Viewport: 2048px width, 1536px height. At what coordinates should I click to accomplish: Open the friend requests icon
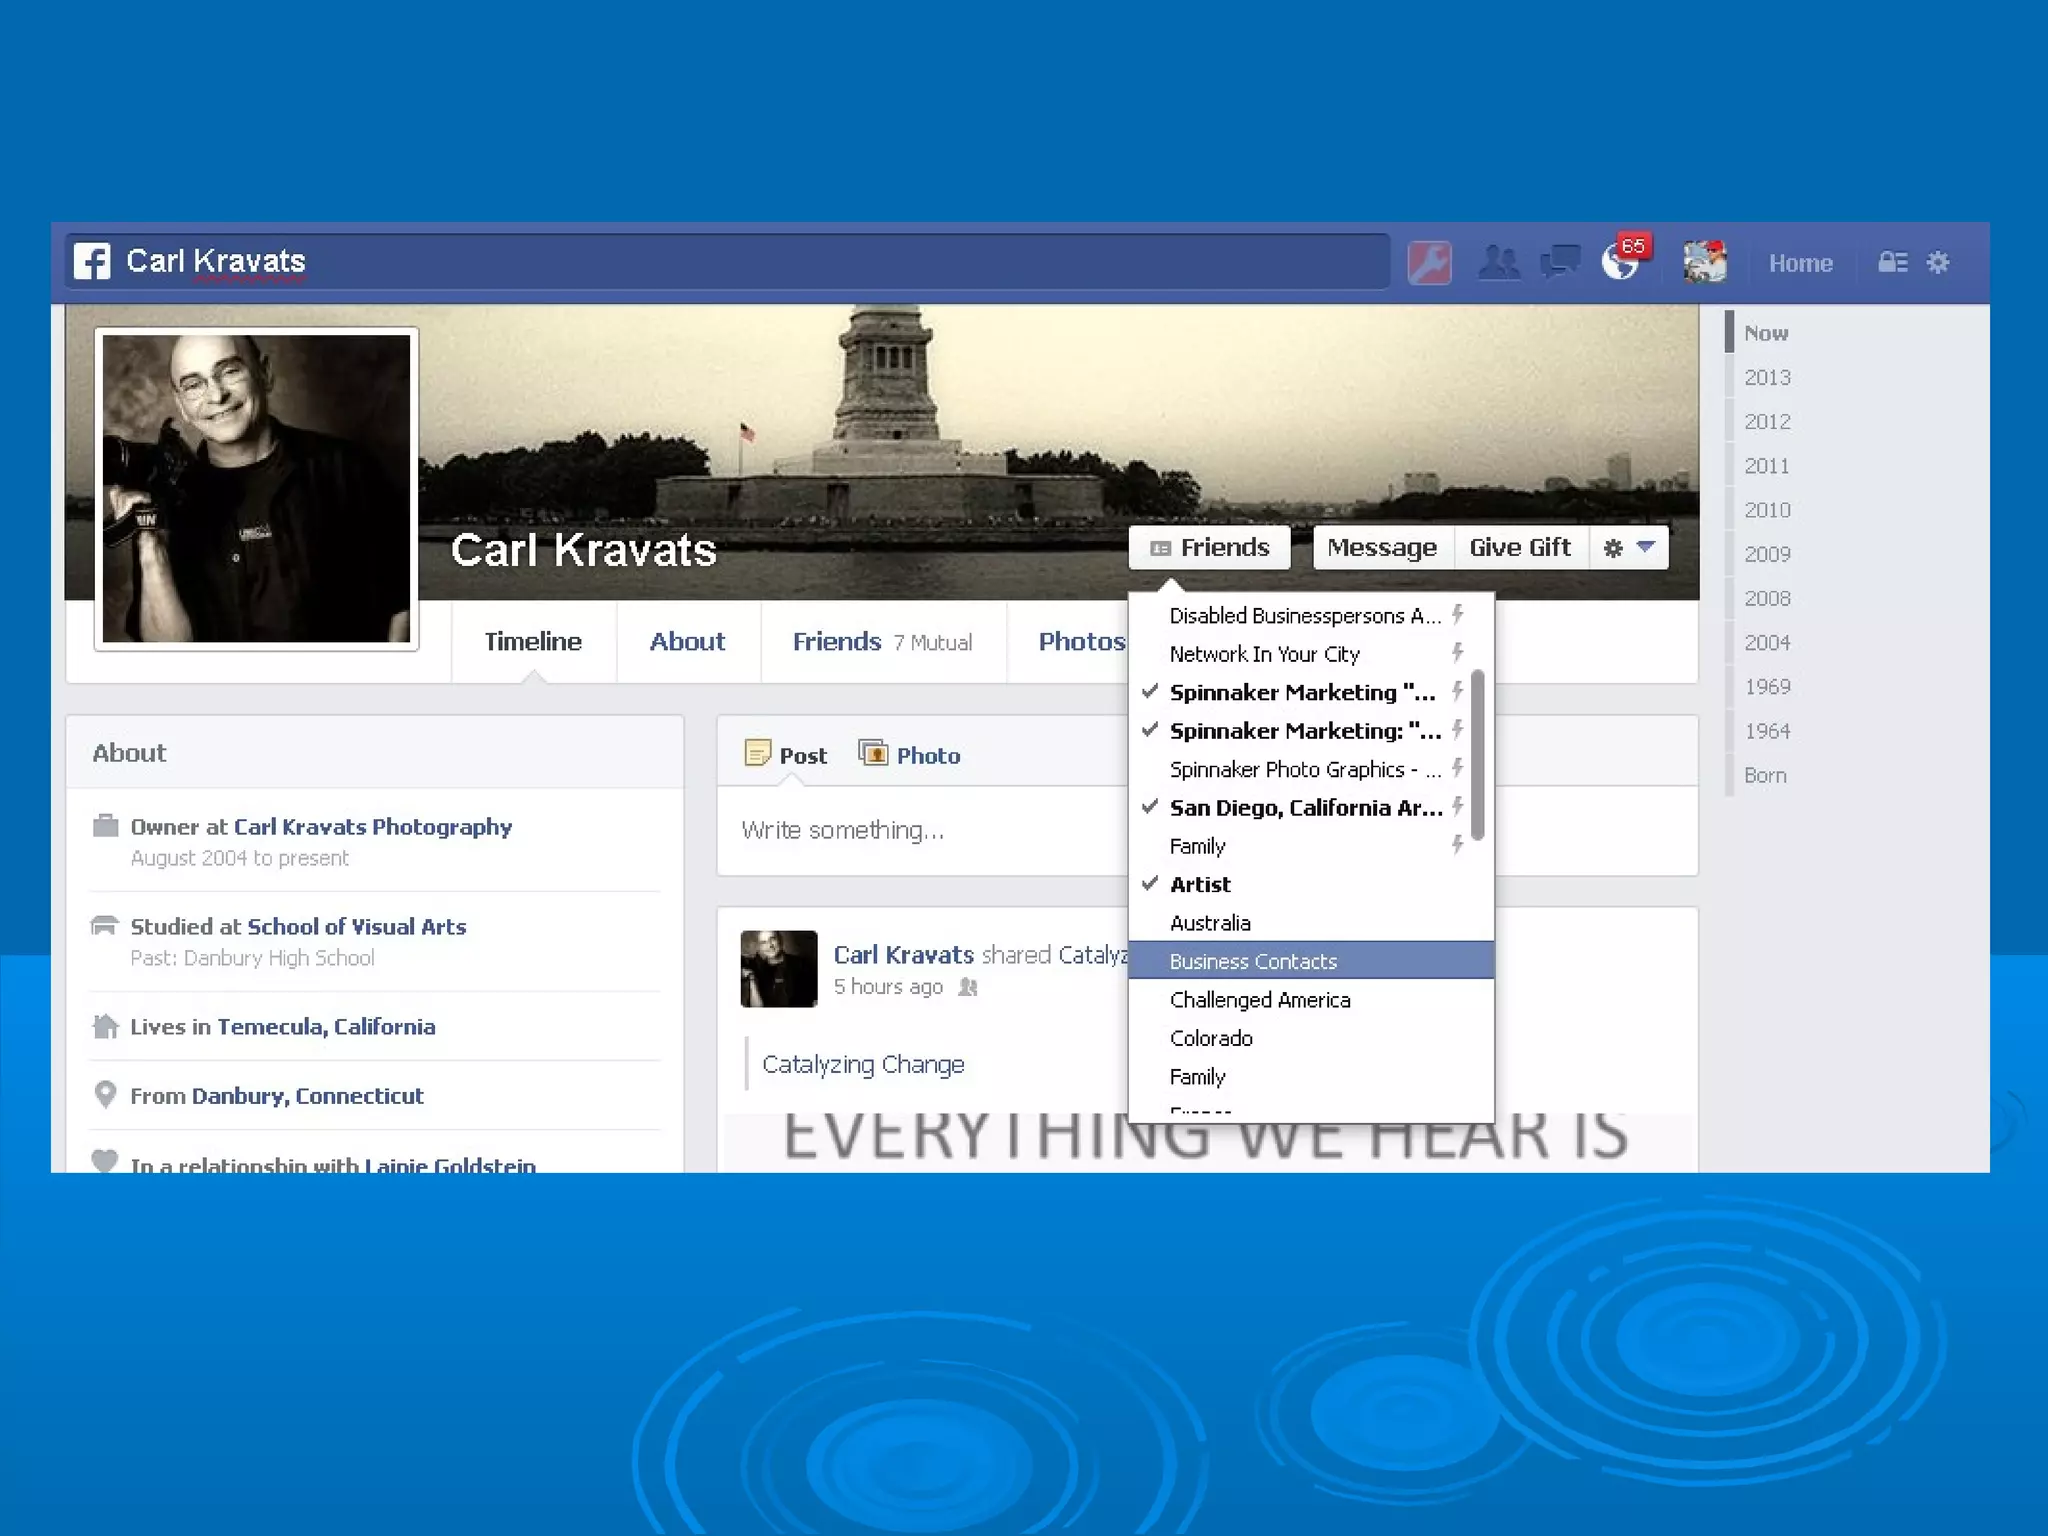1498,263
